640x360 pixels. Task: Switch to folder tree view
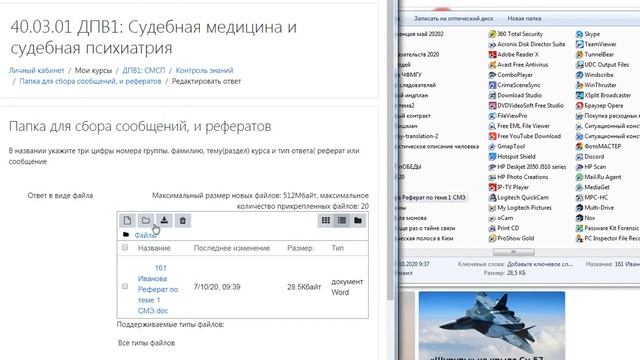pyautogui.click(x=358, y=220)
